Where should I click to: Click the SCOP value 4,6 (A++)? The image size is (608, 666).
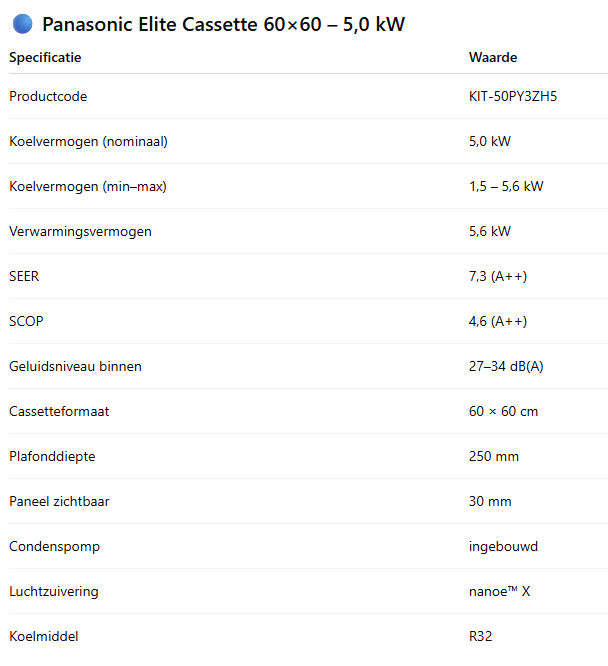tap(498, 322)
